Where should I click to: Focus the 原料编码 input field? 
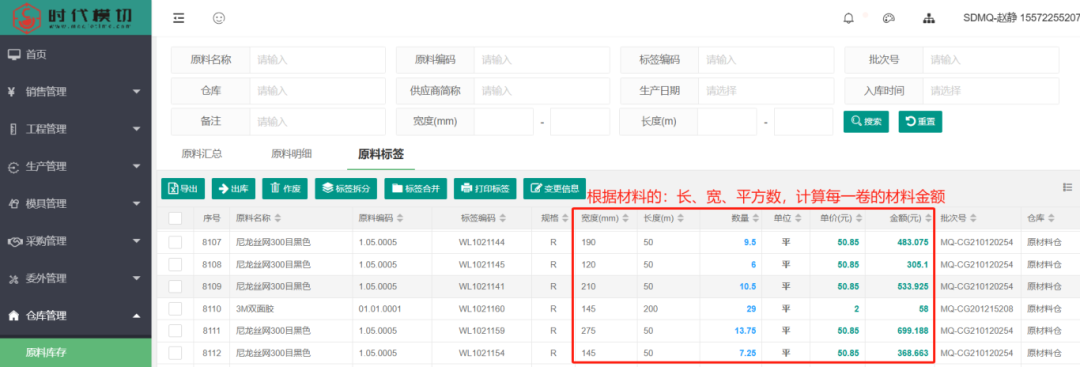pyautogui.click(x=542, y=60)
